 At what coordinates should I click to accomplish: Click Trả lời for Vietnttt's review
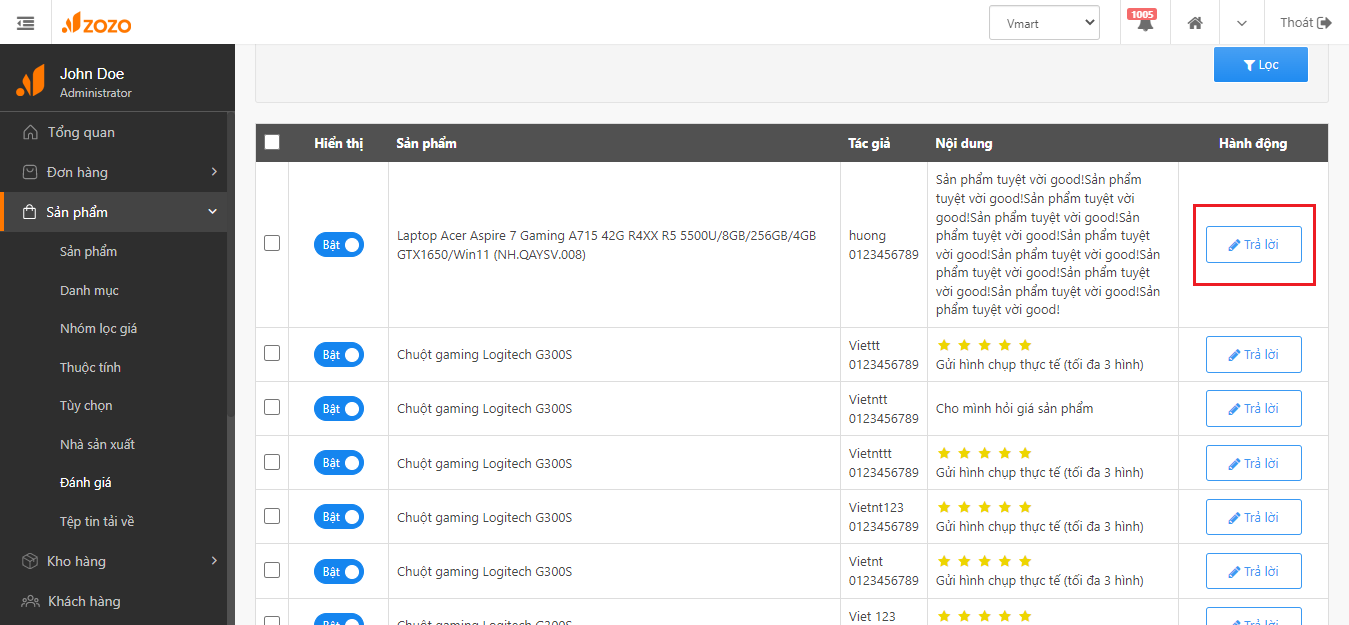click(x=1254, y=463)
